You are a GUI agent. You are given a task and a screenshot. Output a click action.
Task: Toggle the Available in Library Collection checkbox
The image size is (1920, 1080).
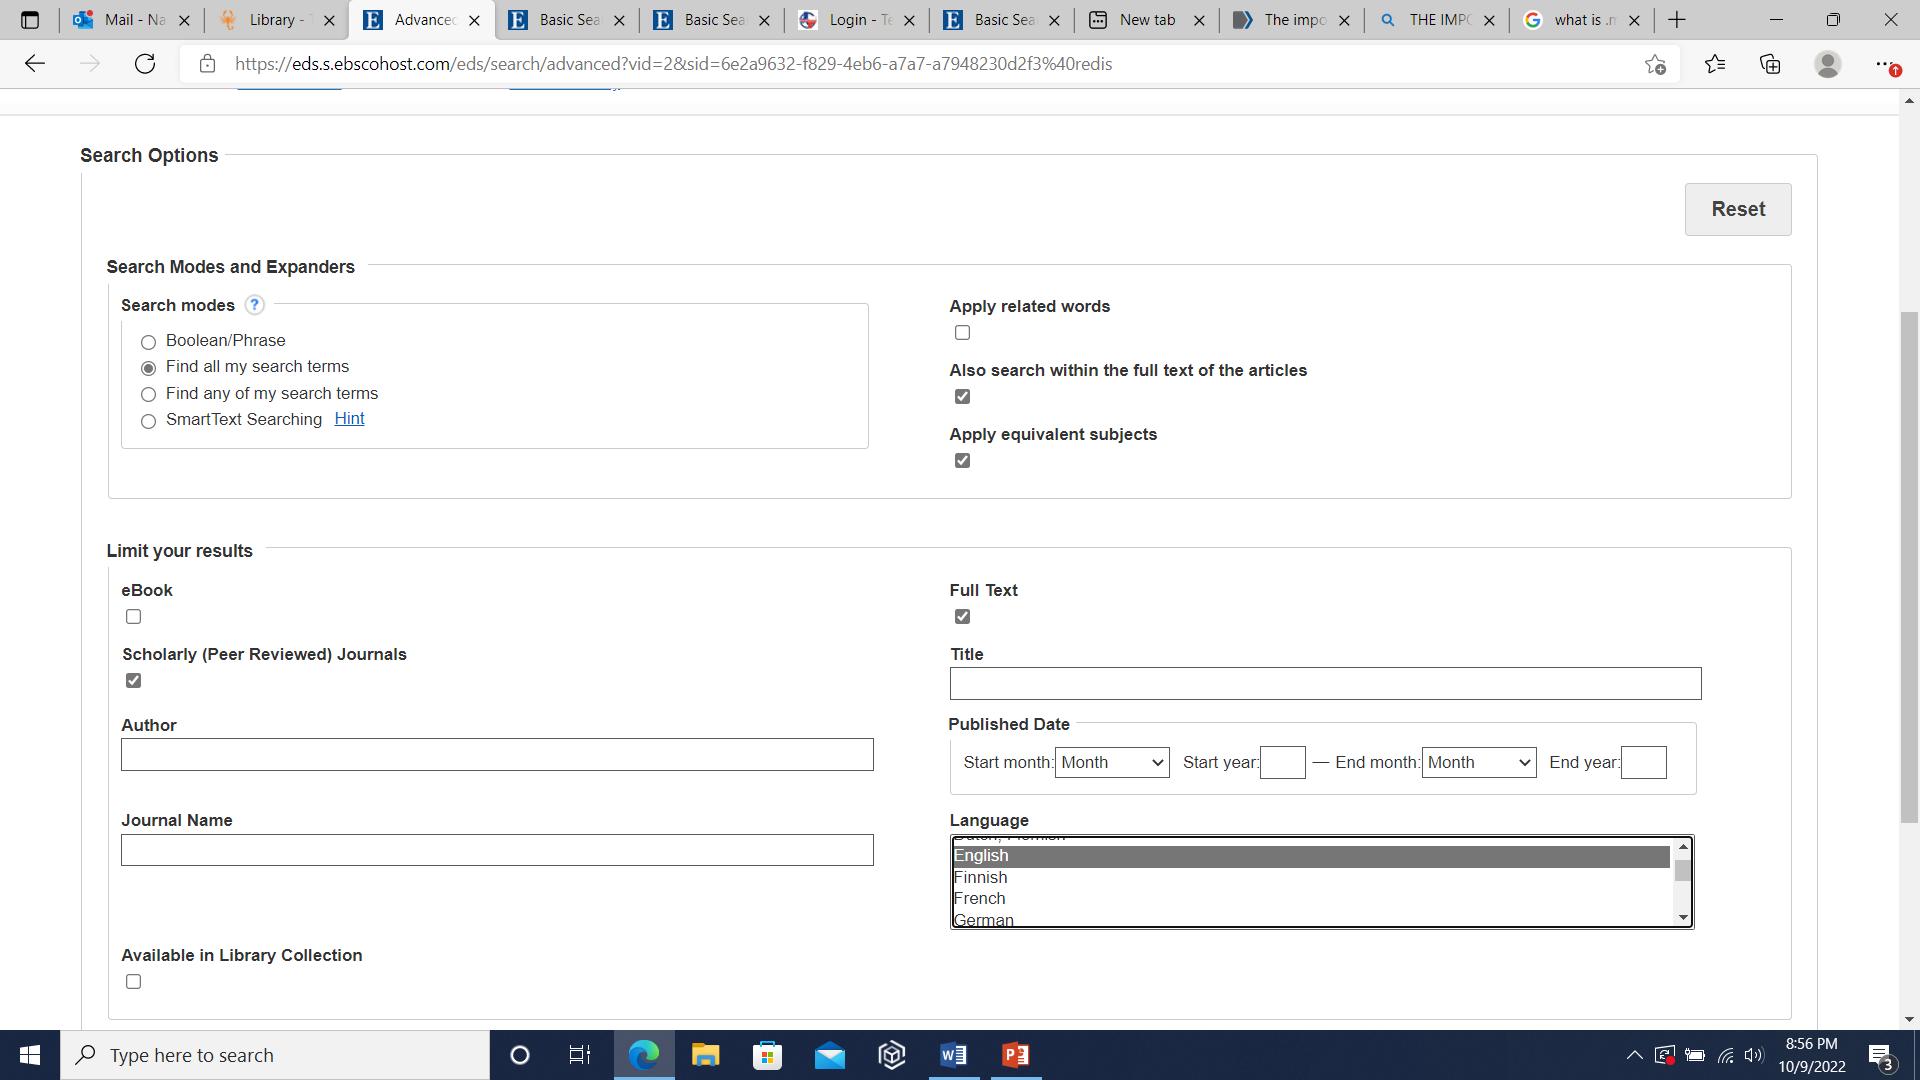point(133,982)
